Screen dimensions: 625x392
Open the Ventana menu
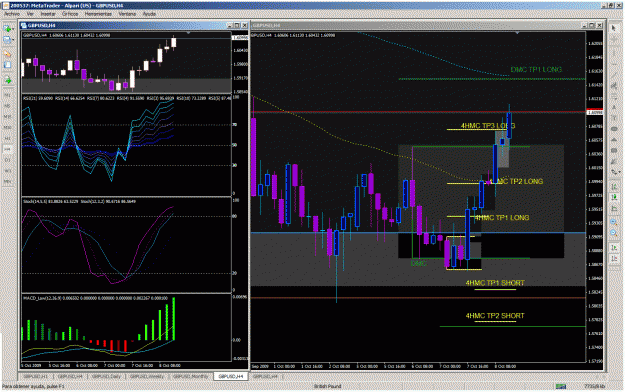tap(127, 14)
